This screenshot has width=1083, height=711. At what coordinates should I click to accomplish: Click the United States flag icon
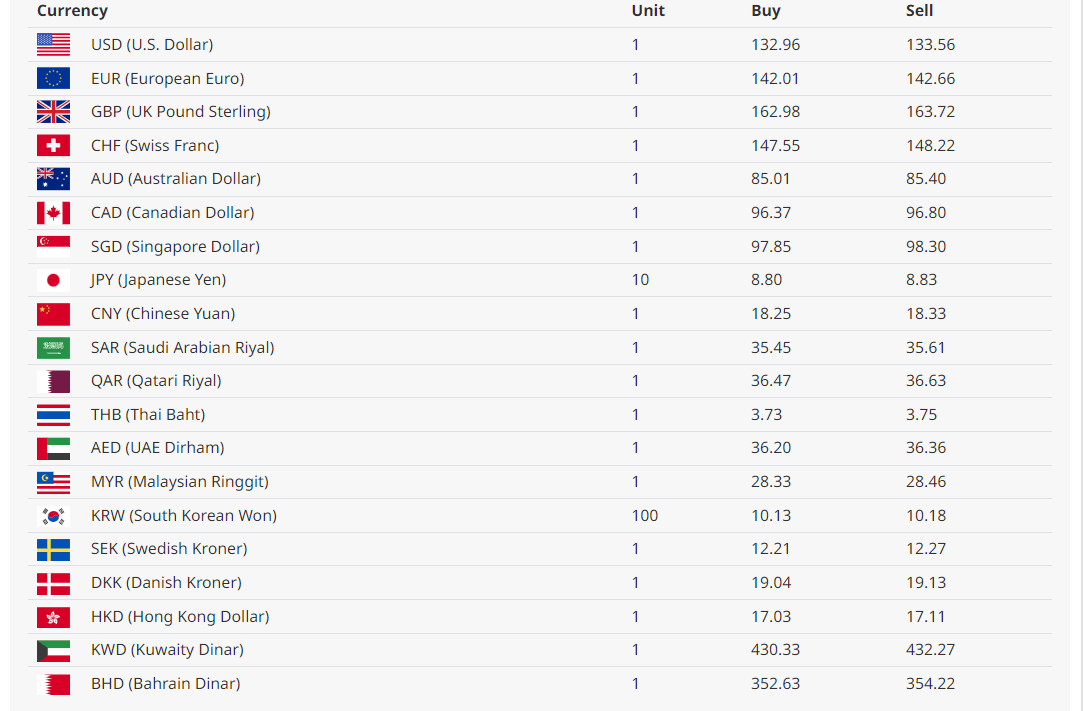coord(53,45)
